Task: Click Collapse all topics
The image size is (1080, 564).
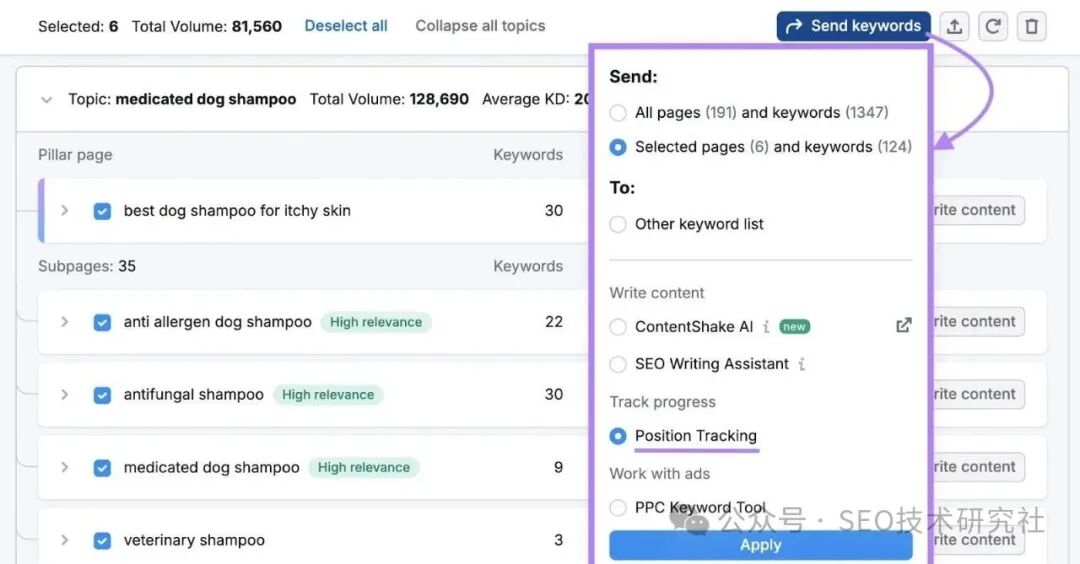Action: pyautogui.click(x=480, y=26)
